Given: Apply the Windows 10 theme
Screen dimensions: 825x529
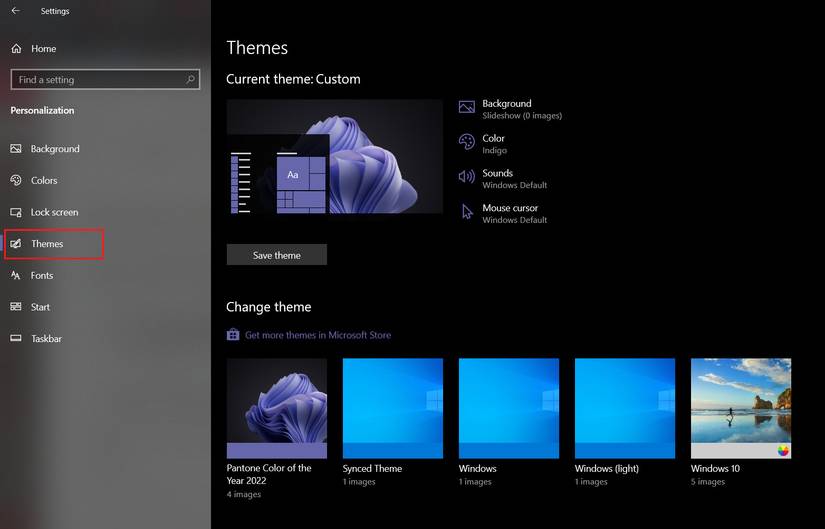Looking at the screenshot, I should [740, 408].
